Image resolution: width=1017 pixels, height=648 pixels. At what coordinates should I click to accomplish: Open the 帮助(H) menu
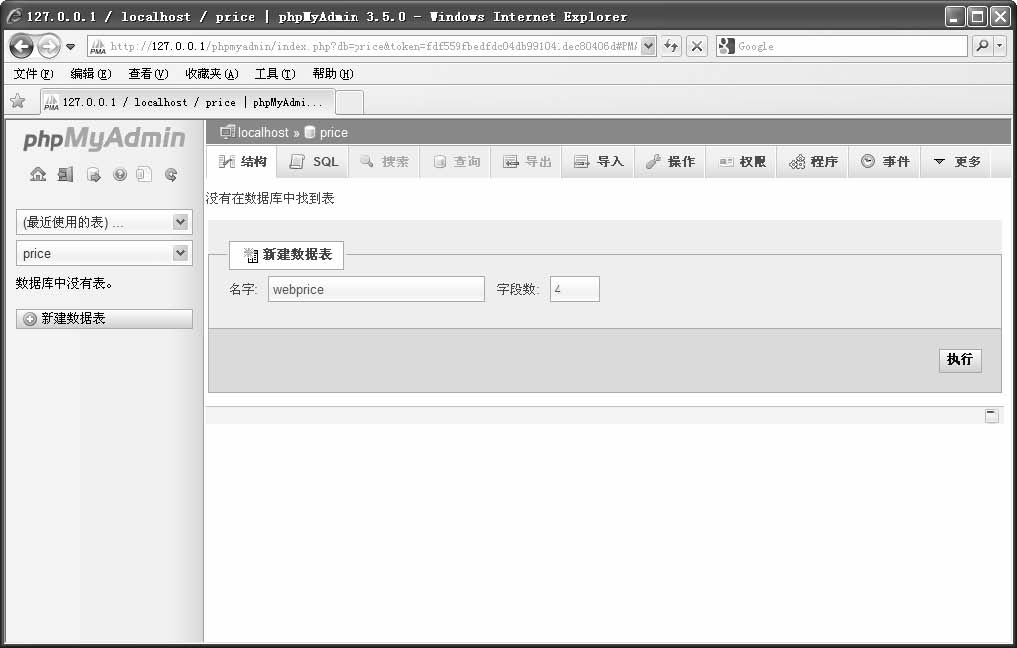click(333, 74)
